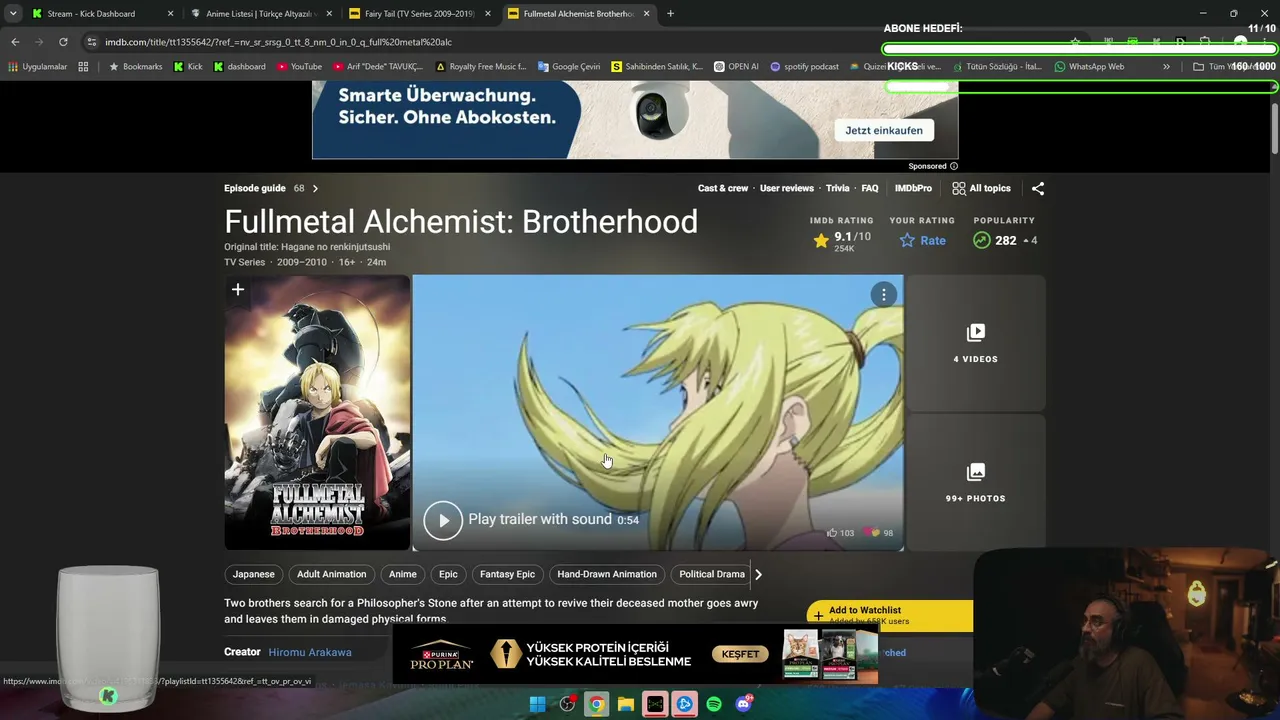Open the new browser tab

[670, 14]
